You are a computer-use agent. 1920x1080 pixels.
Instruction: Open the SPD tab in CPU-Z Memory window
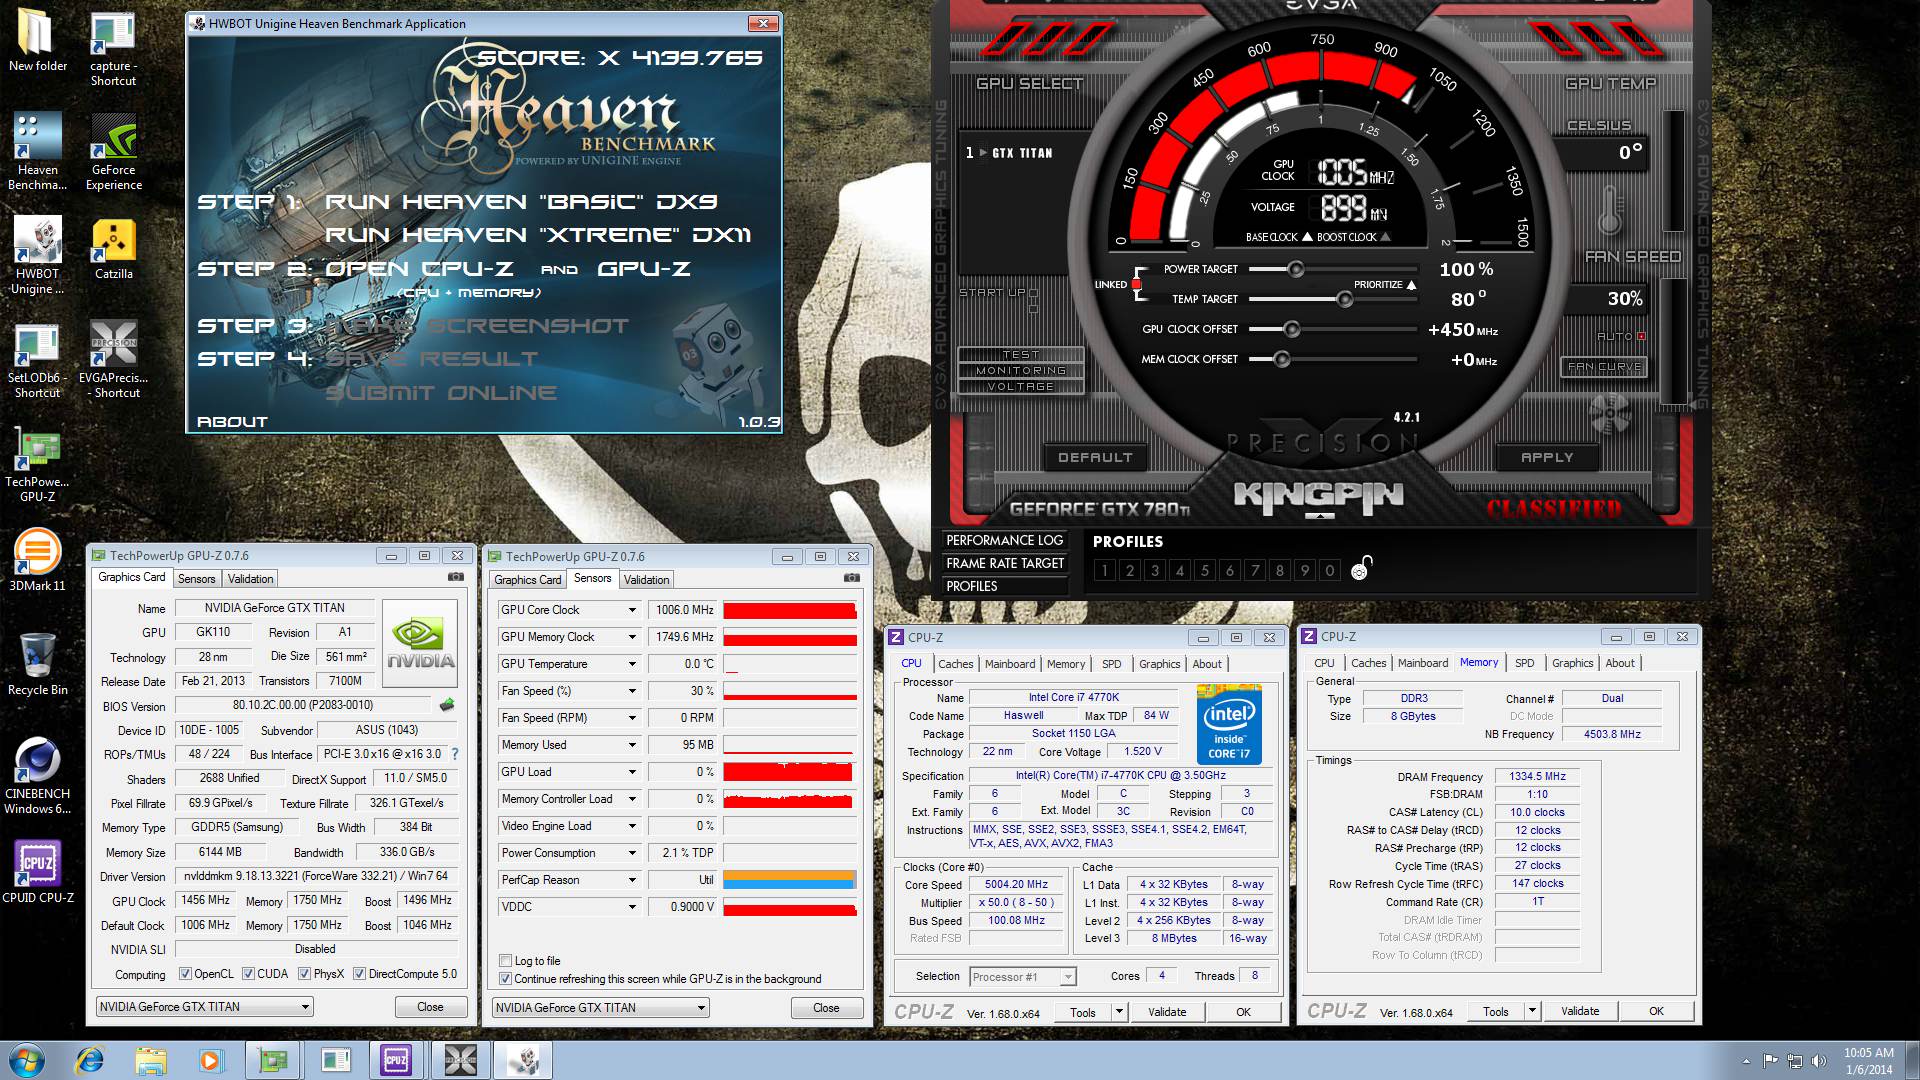[x=1524, y=663]
